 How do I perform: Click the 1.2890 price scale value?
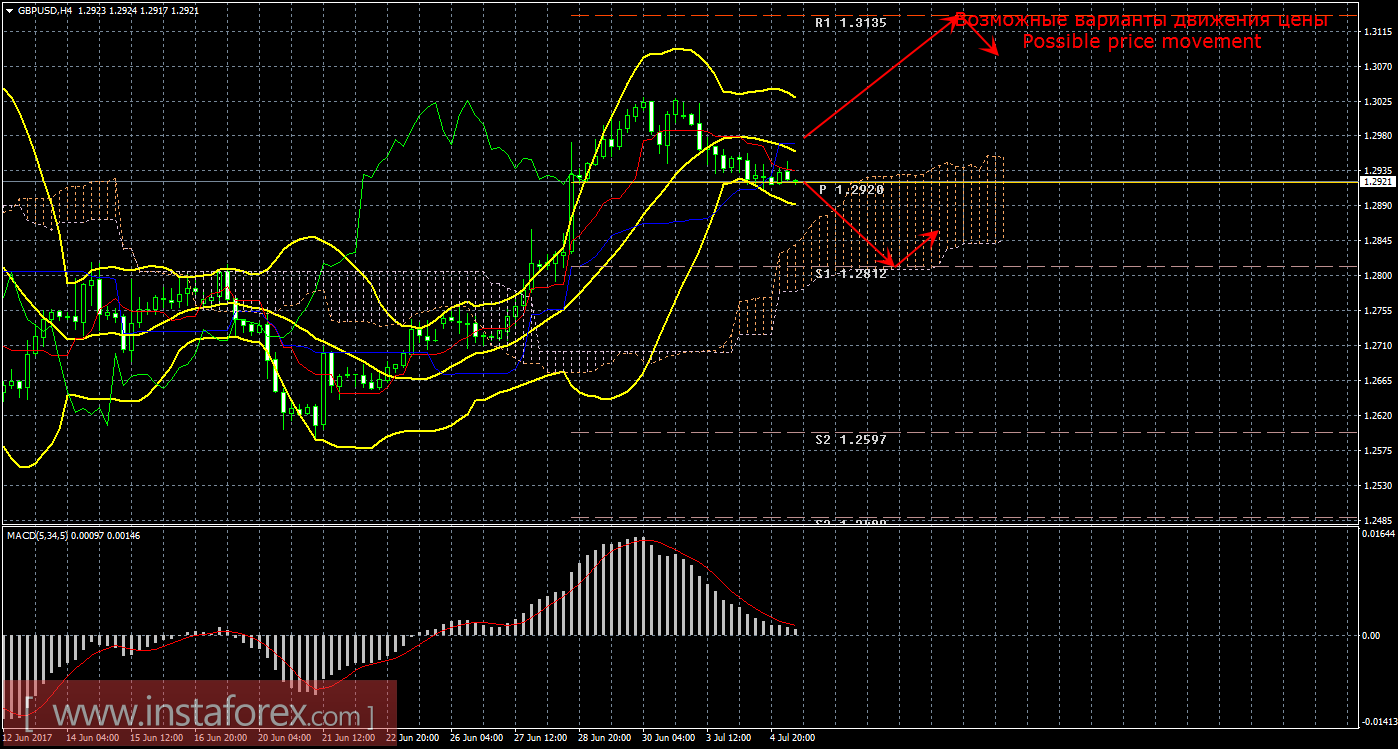pyautogui.click(x=1378, y=206)
